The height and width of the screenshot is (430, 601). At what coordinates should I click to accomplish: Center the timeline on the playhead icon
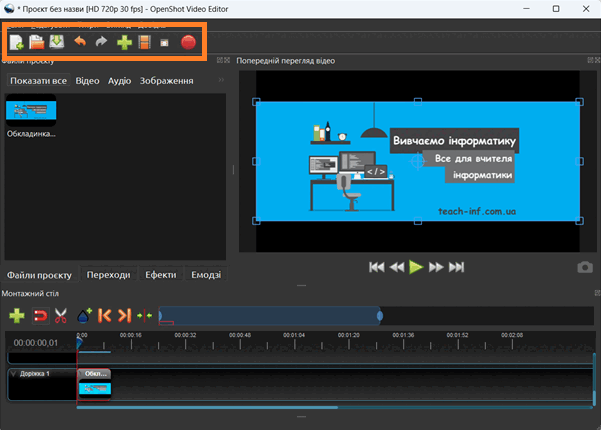pyautogui.click(x=145, y=316)
